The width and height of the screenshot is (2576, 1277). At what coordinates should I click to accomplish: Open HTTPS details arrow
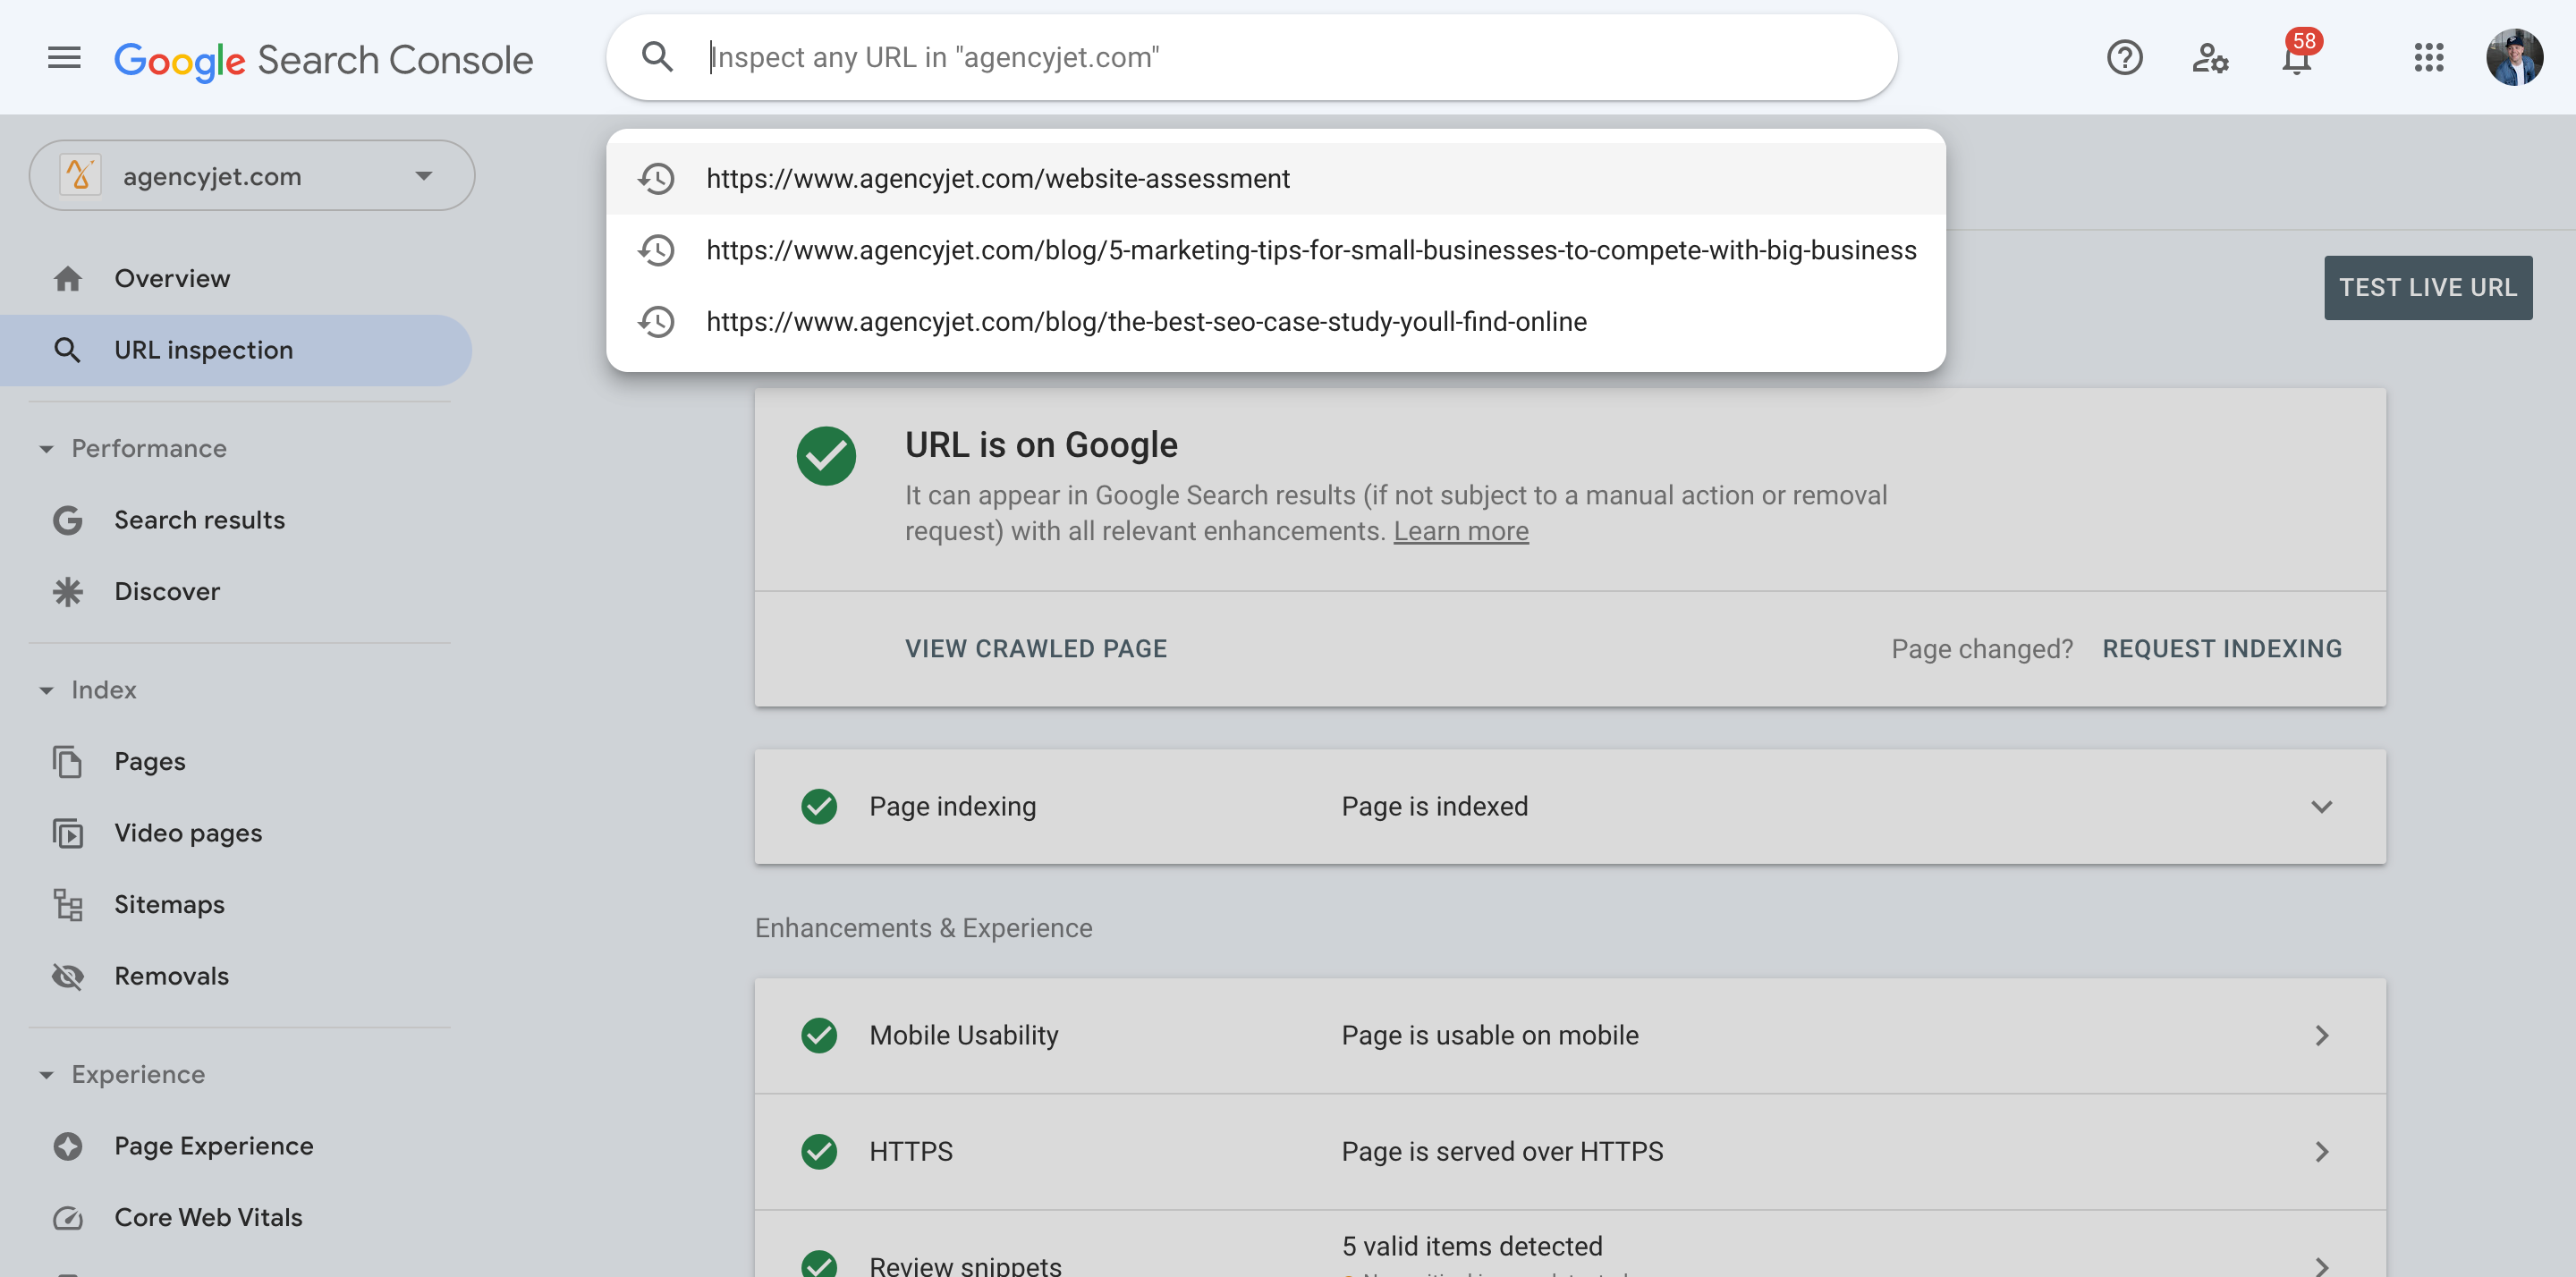(2322, 1152)
